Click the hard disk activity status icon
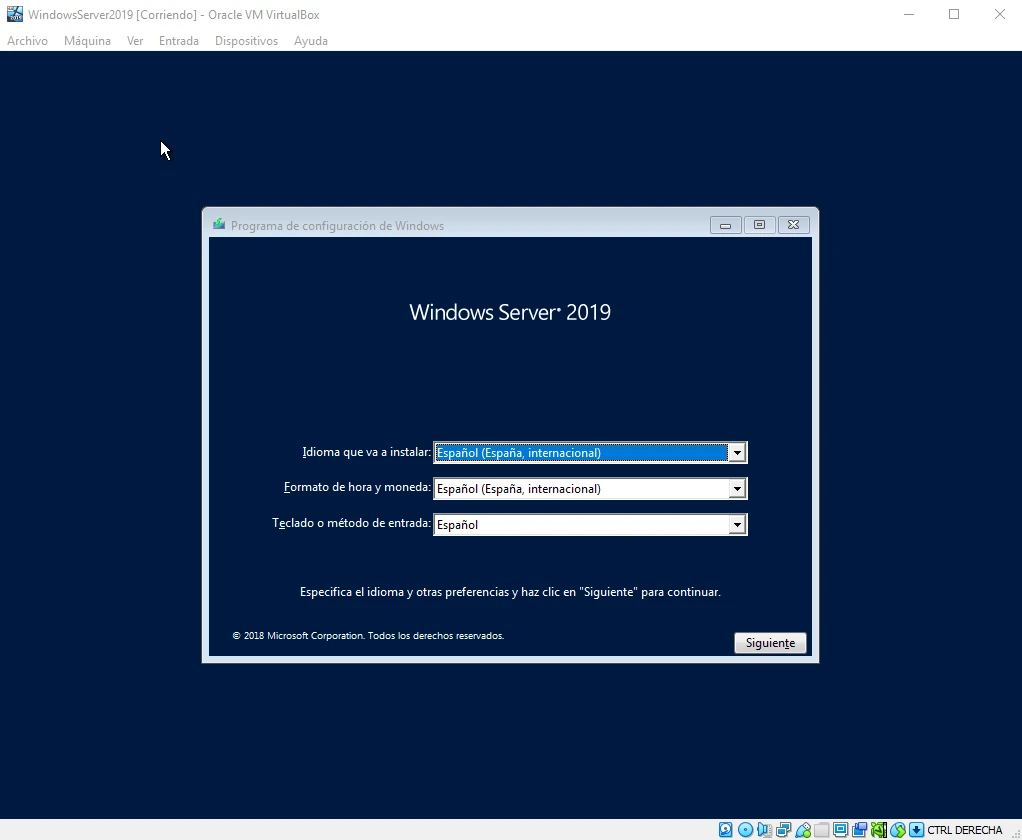The height and width of the screenshot is (840, 1022). (x=725, y=830)
